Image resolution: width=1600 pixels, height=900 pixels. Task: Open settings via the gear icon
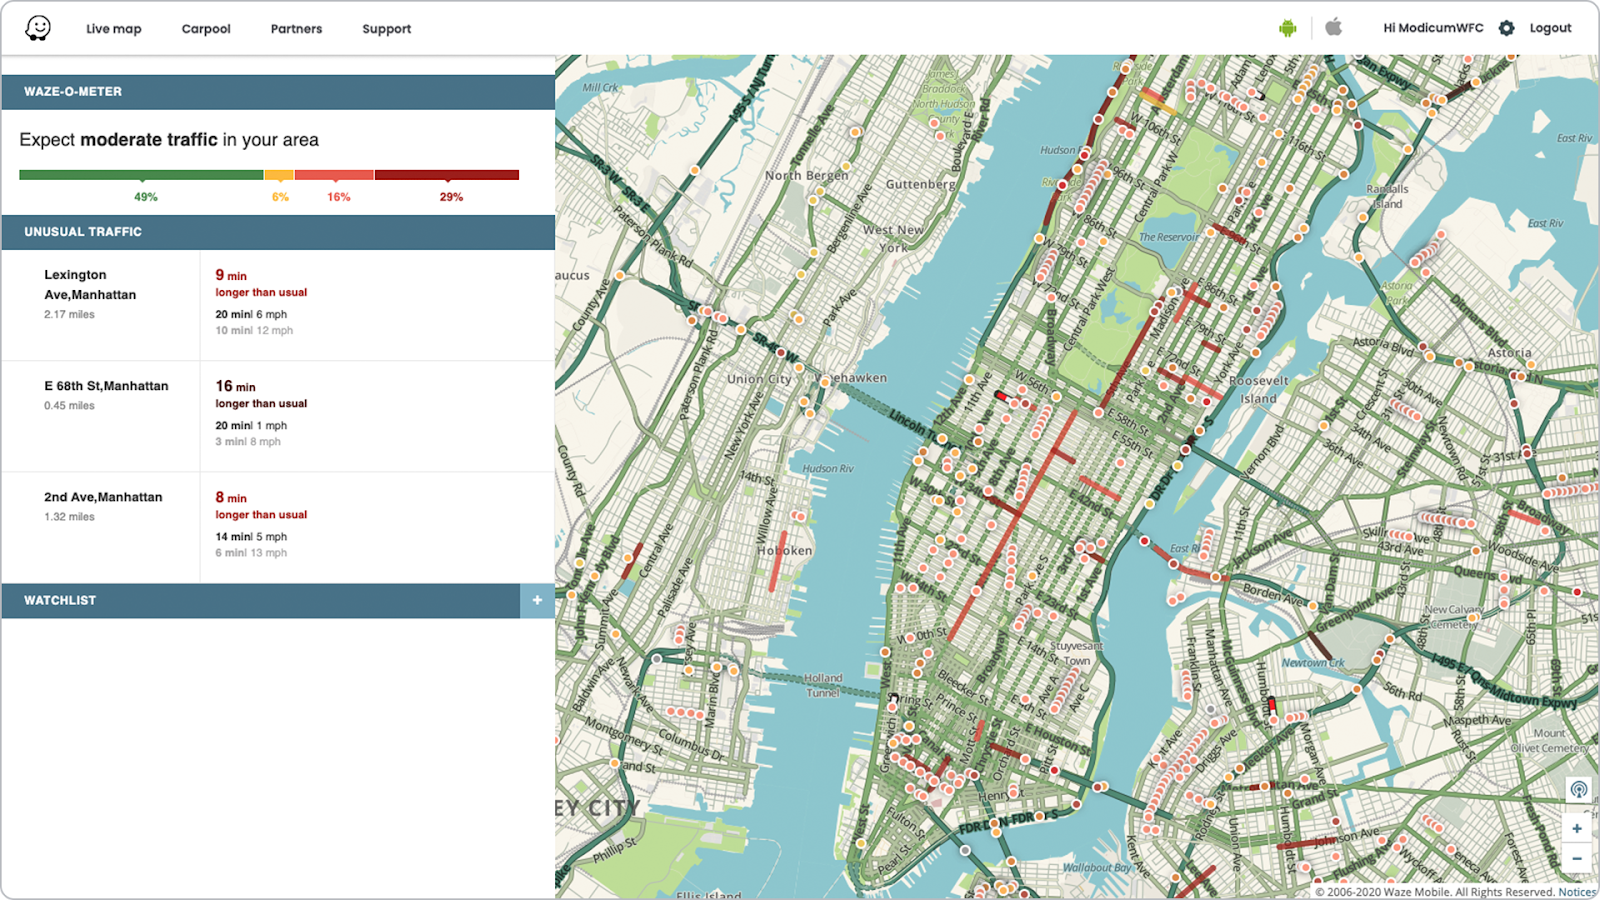(1506, 28)
